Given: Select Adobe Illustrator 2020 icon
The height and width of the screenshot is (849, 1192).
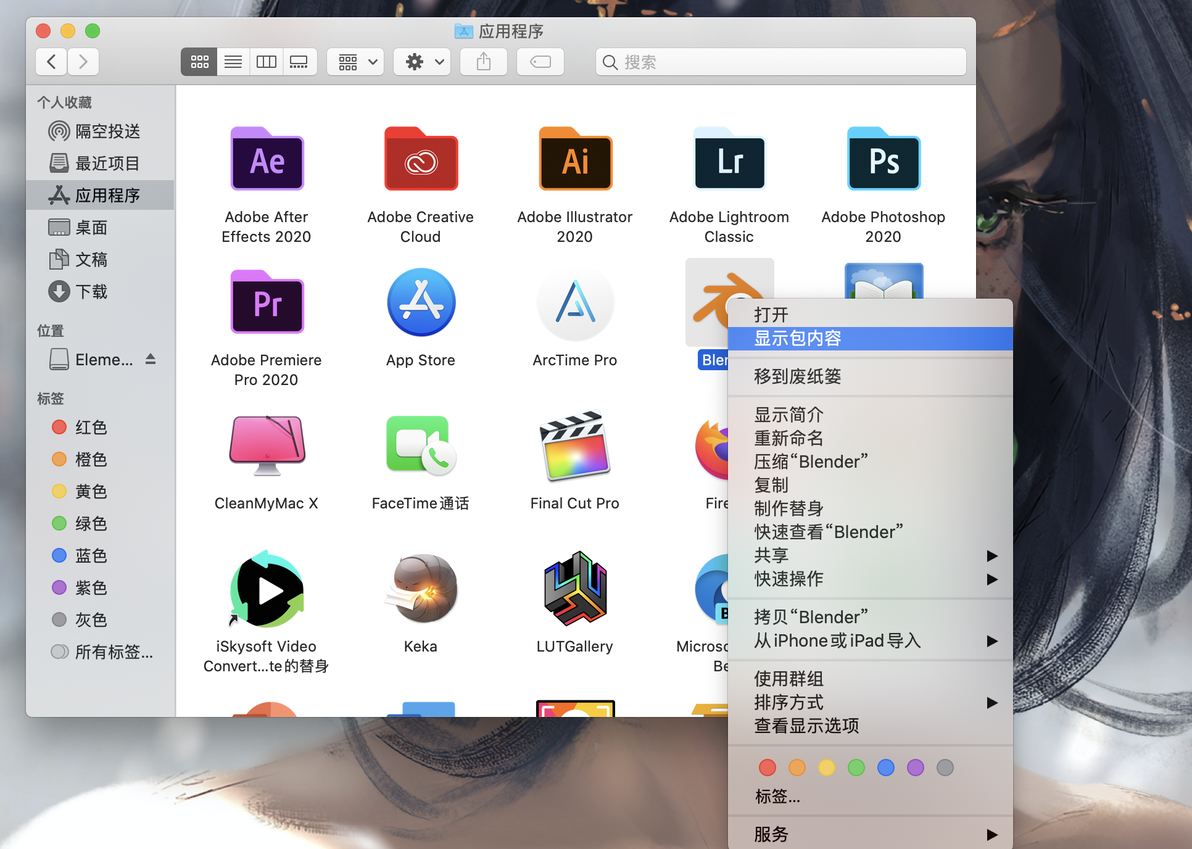Looking at the screenshot, I should click(575, 159).
